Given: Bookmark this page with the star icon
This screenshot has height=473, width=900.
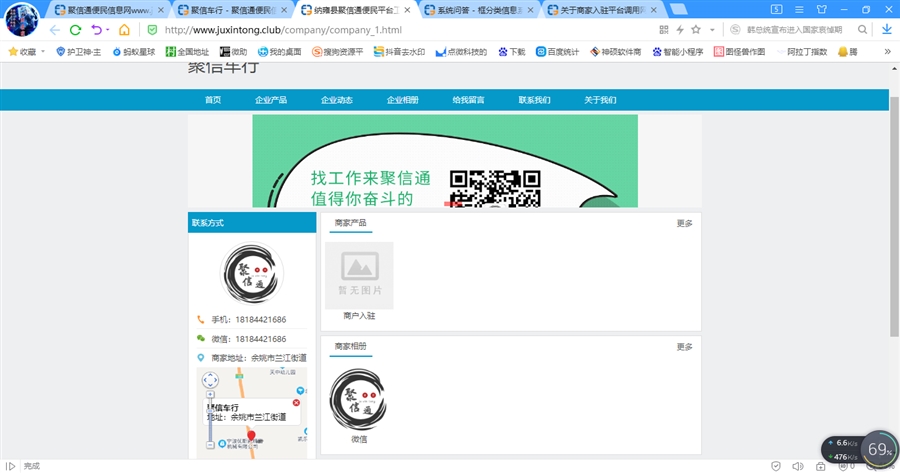Looking at the screenshot, I should [x=696, y=30].
